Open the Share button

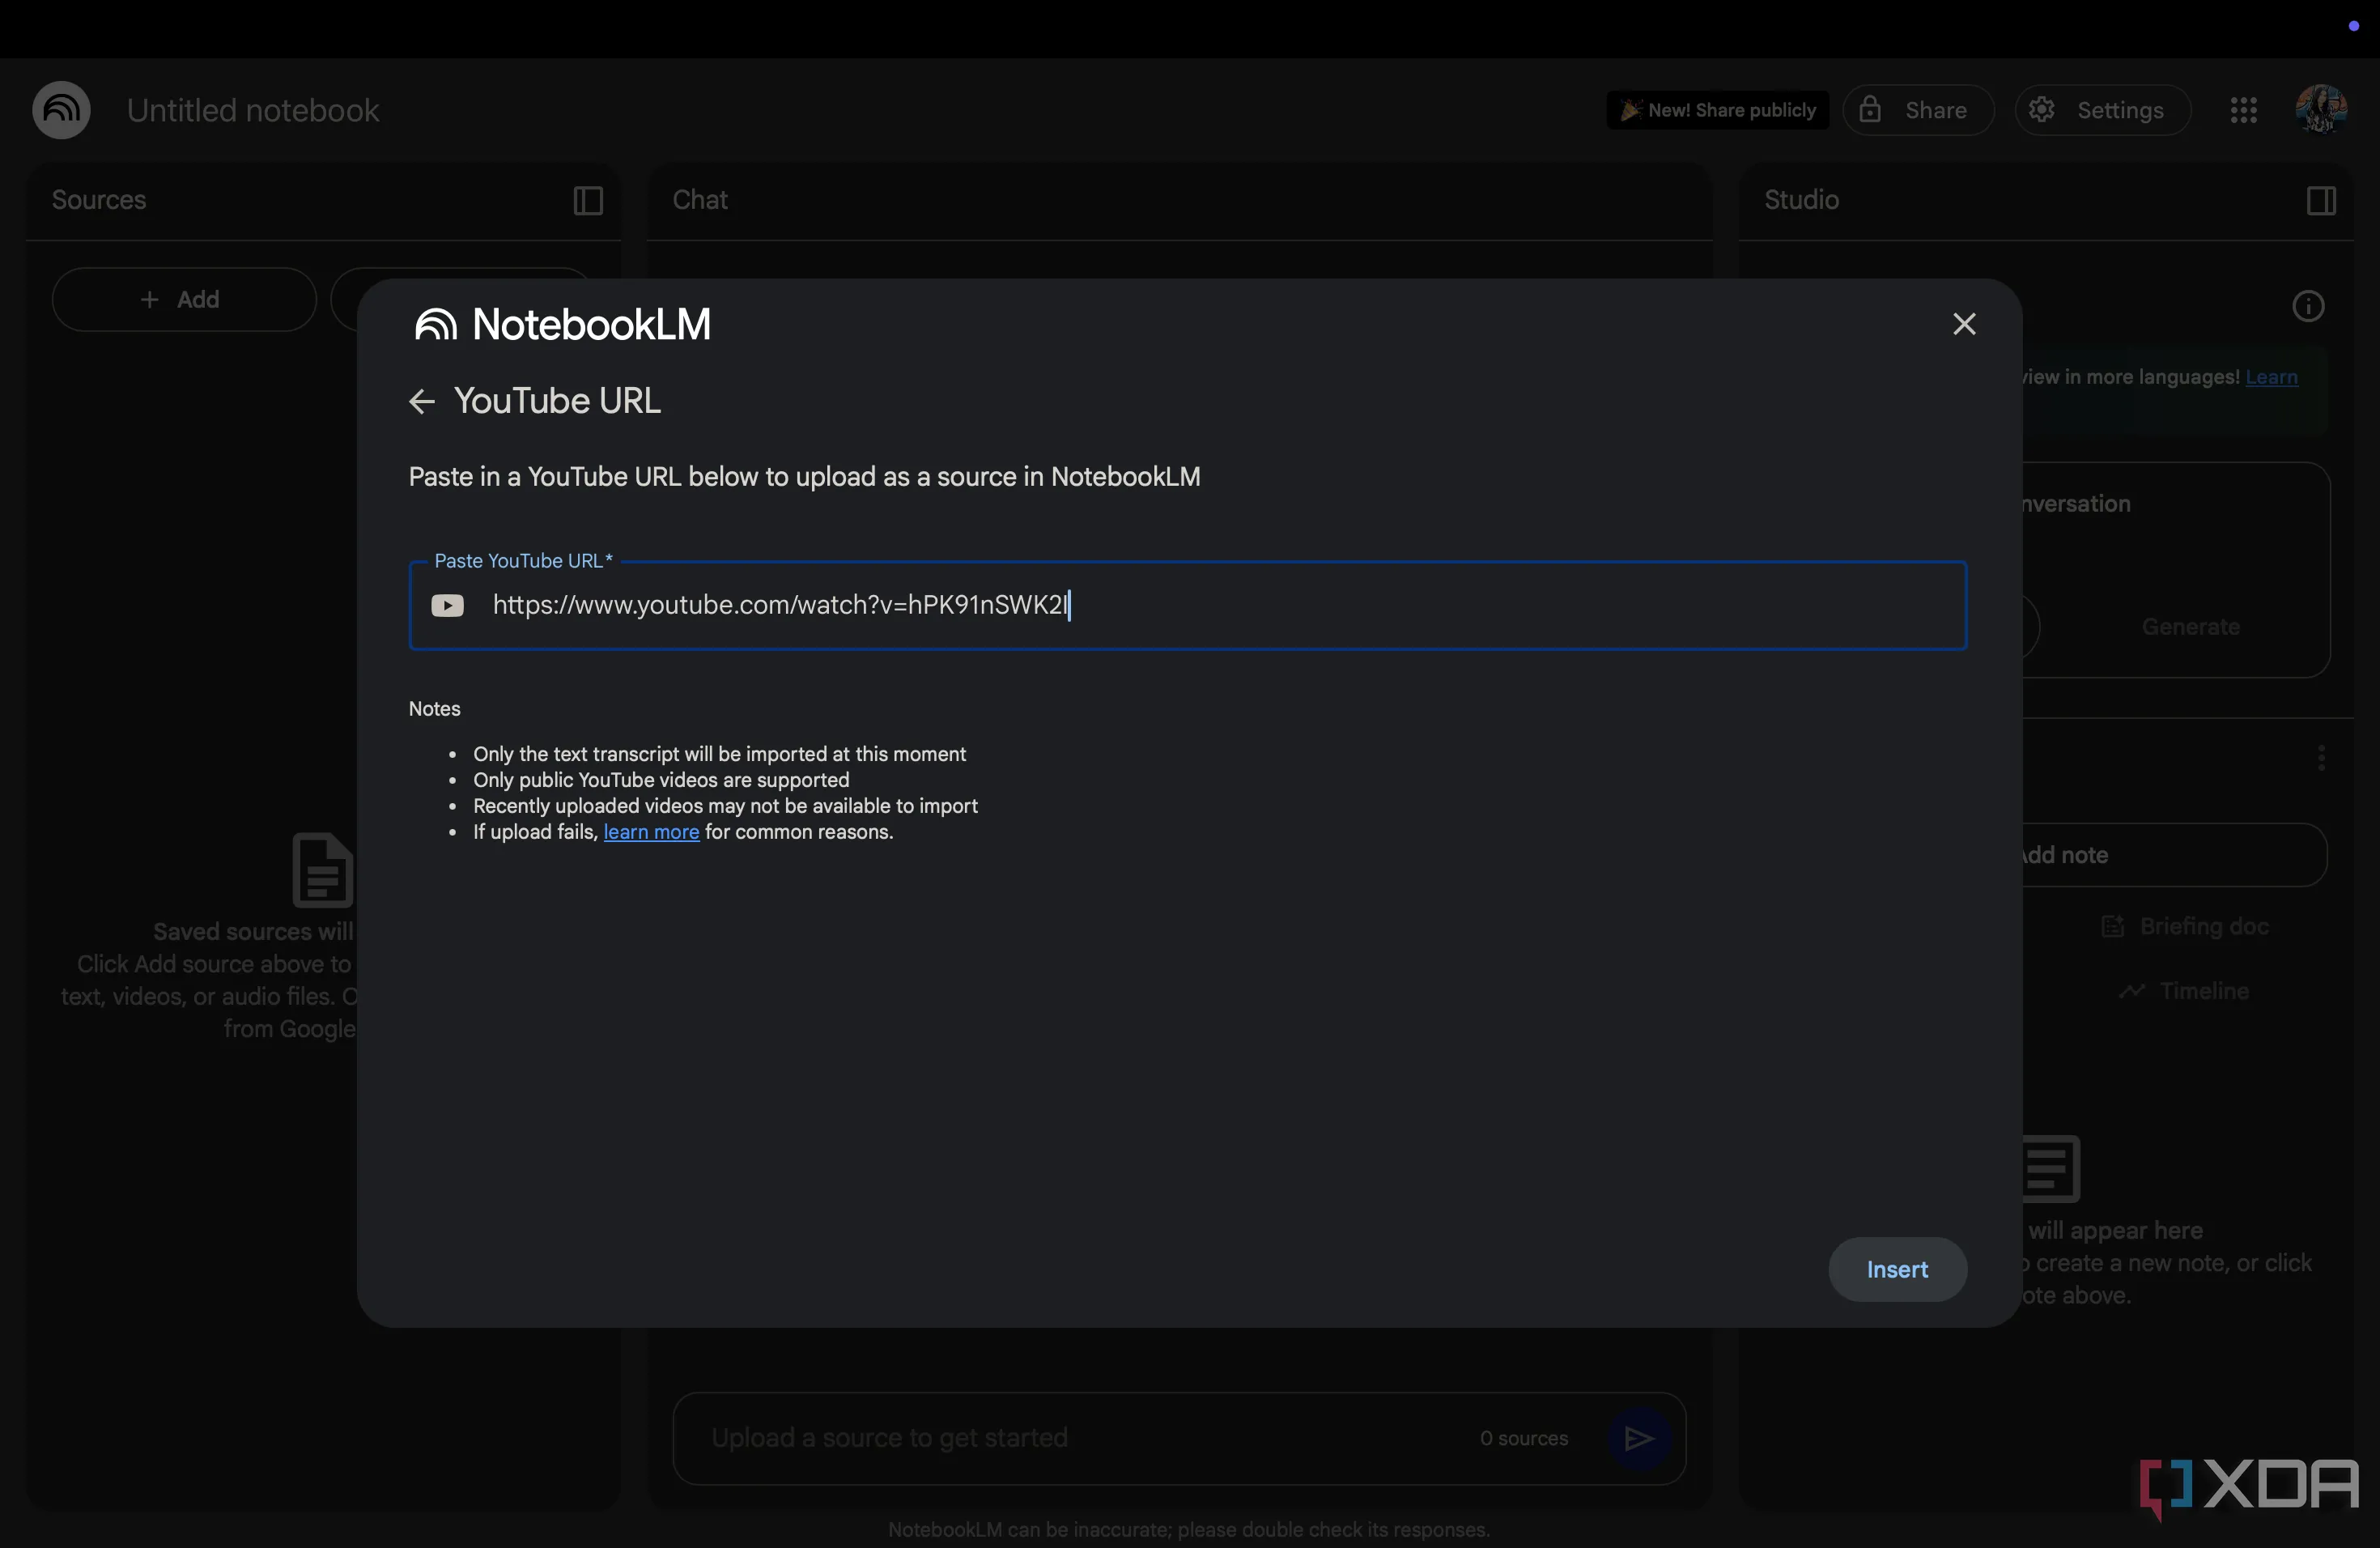1917,110
